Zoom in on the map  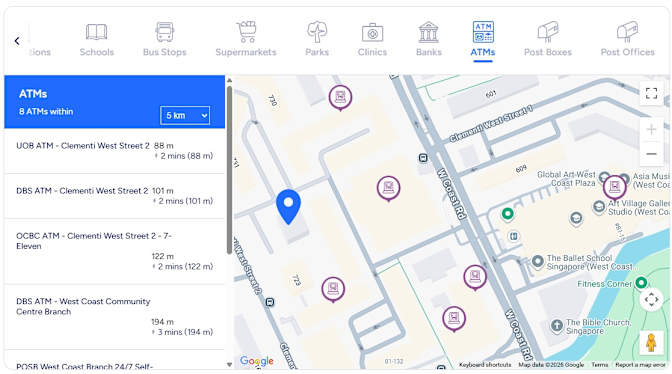(651, 129)
